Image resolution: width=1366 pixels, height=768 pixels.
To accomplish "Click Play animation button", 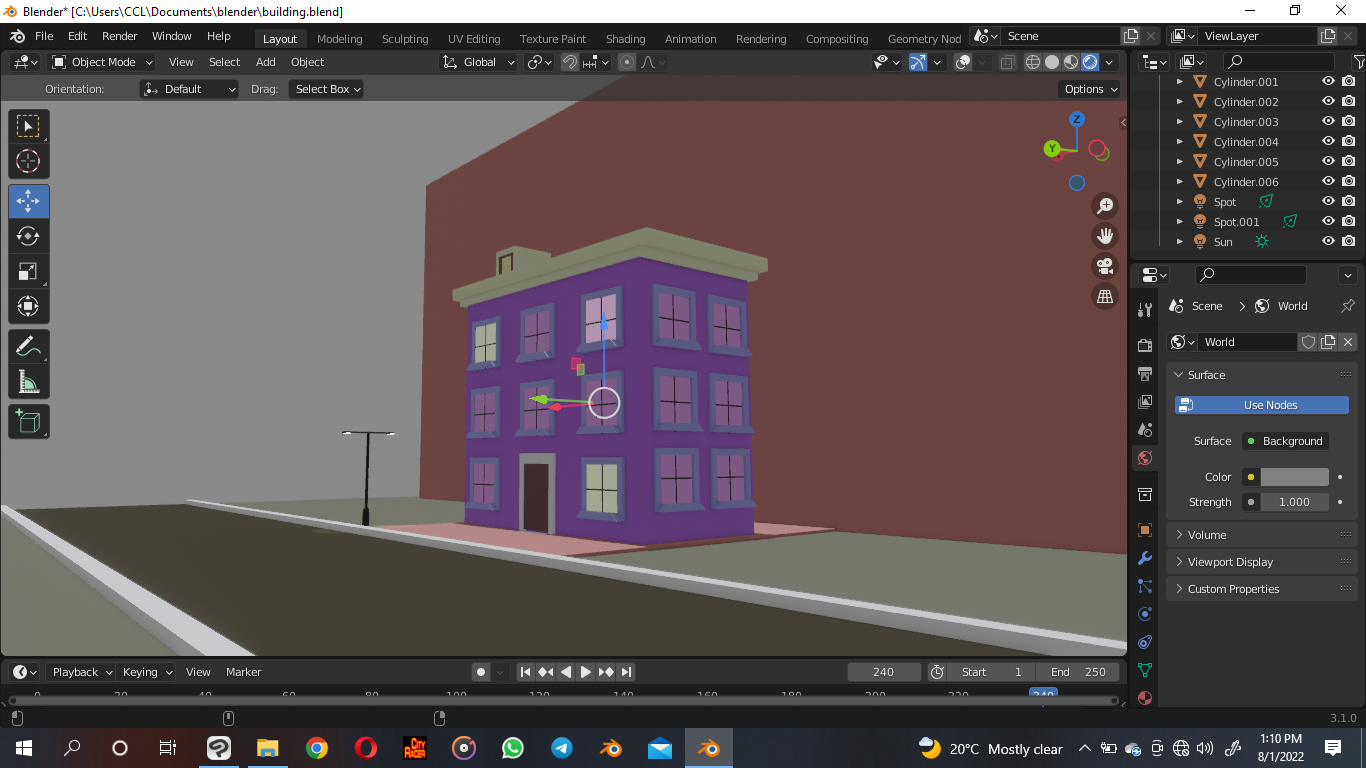I will (x=586, y=672).
